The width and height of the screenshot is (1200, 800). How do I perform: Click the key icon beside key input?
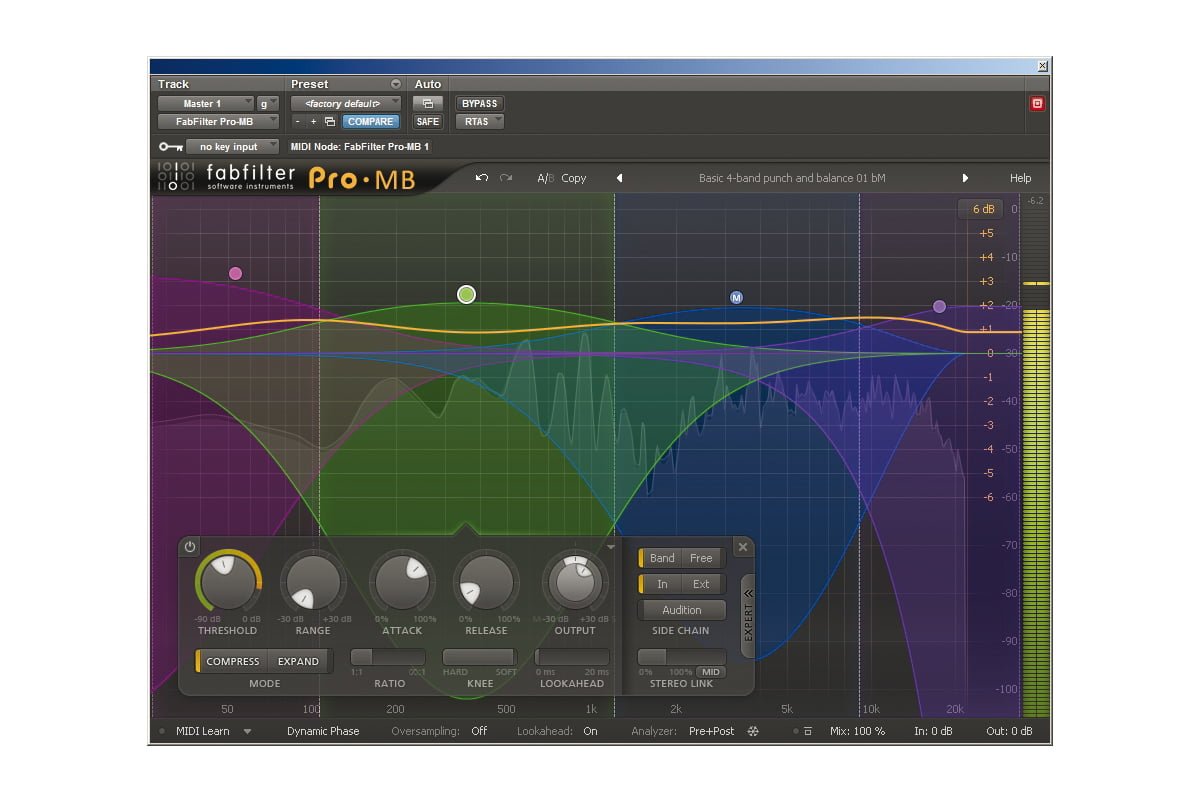pyautogui.click(x=170, y=147)
